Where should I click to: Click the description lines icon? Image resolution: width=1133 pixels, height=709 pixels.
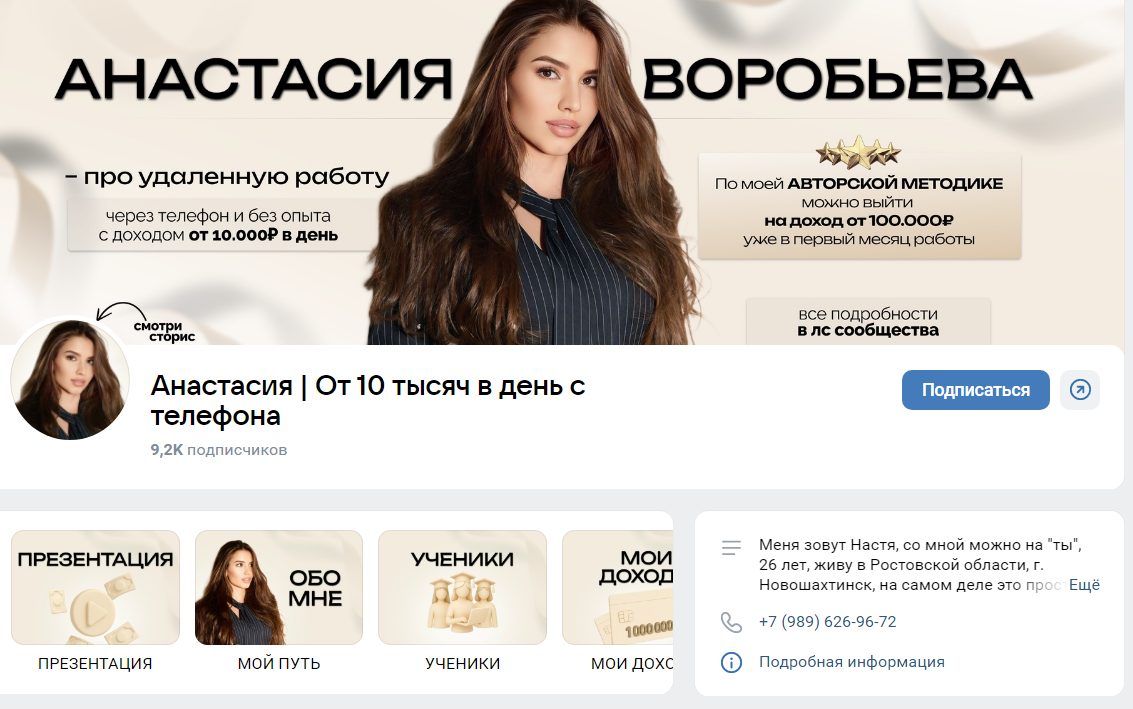pyautogui.click(x=731, y=548)
